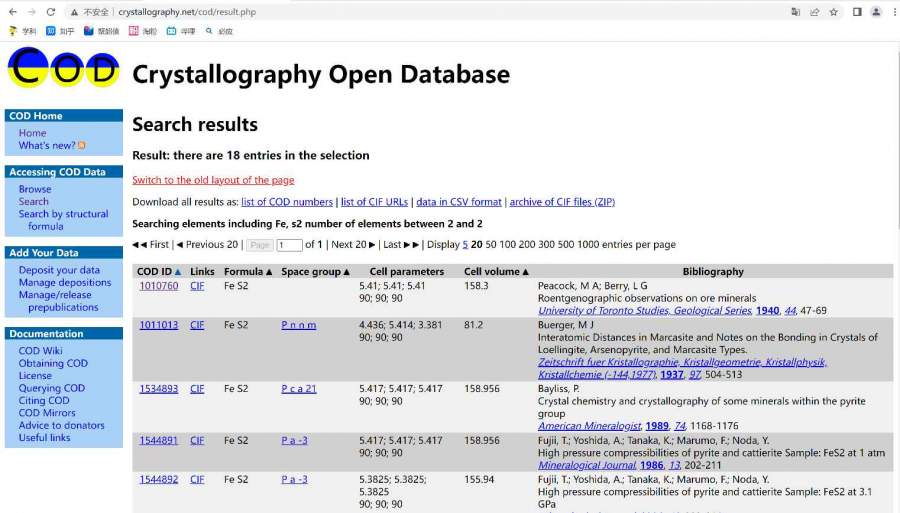
Task: Display 5 entries per page
Action: click(x=465, y=244)
